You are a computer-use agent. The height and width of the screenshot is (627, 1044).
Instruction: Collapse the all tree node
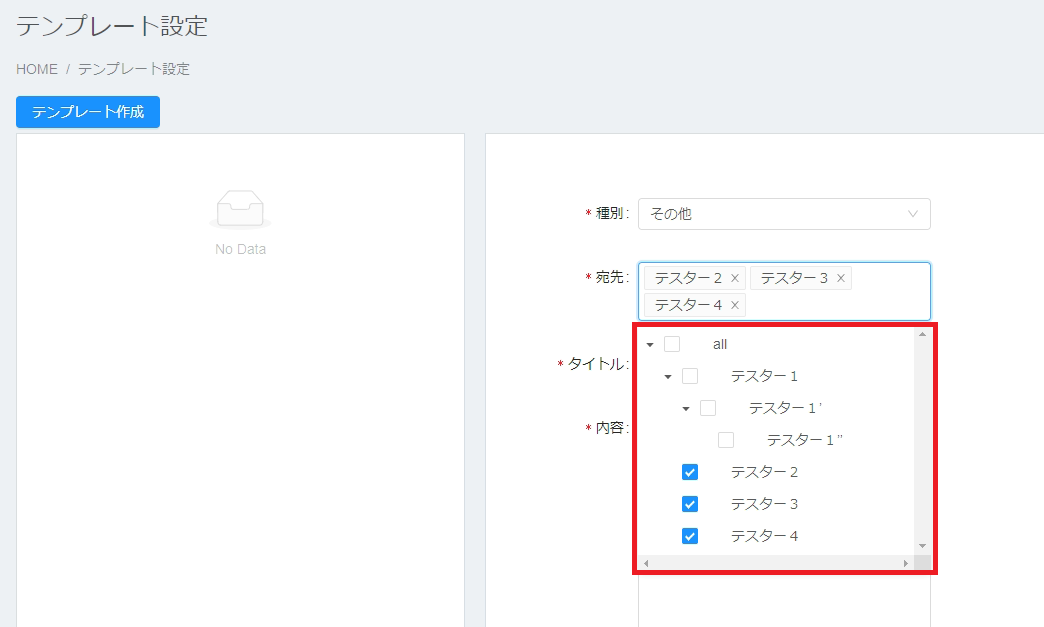[x=650, y=345]
